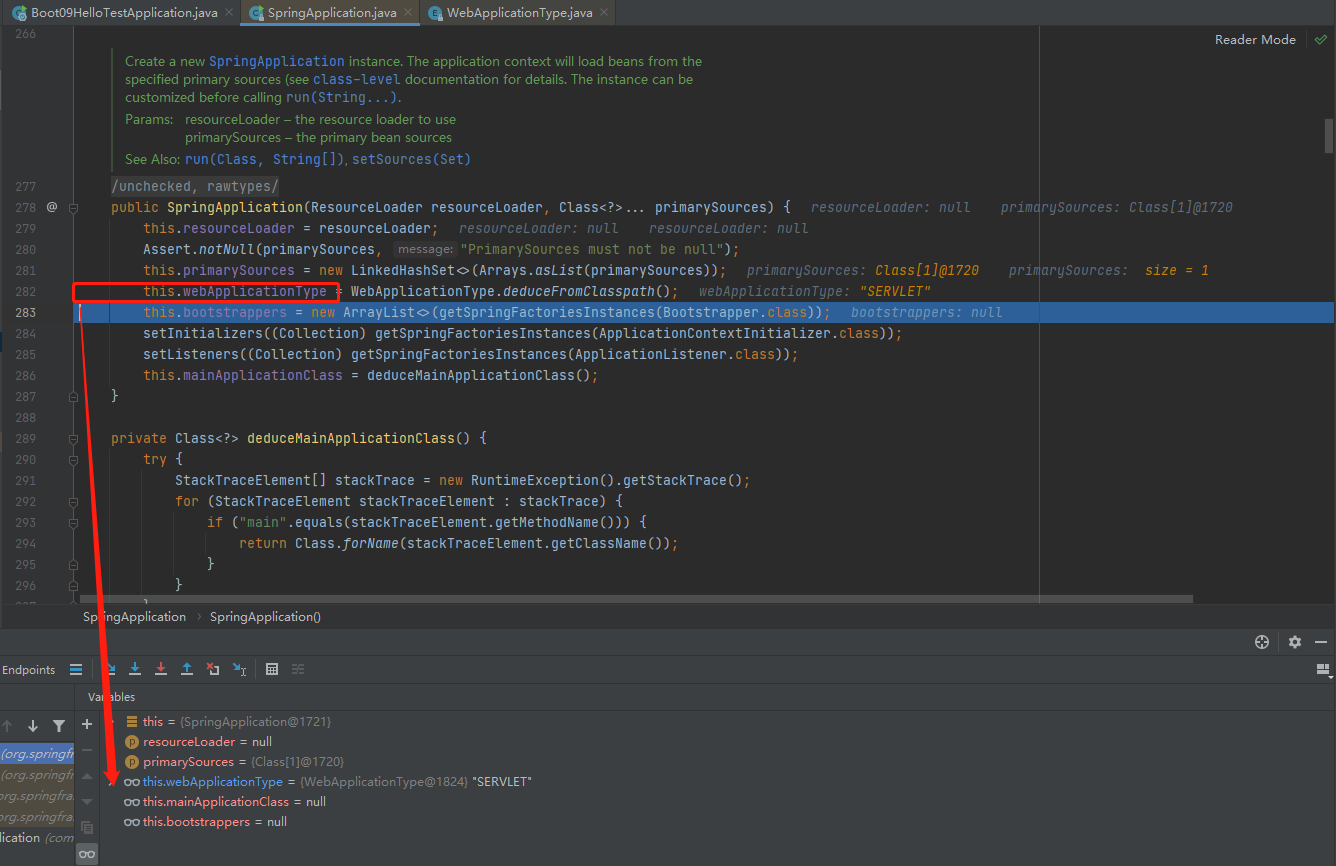This screenshot has width=1336, height=866.
Task: Click the 'Variables' panel header
Action: pos(111,697)
